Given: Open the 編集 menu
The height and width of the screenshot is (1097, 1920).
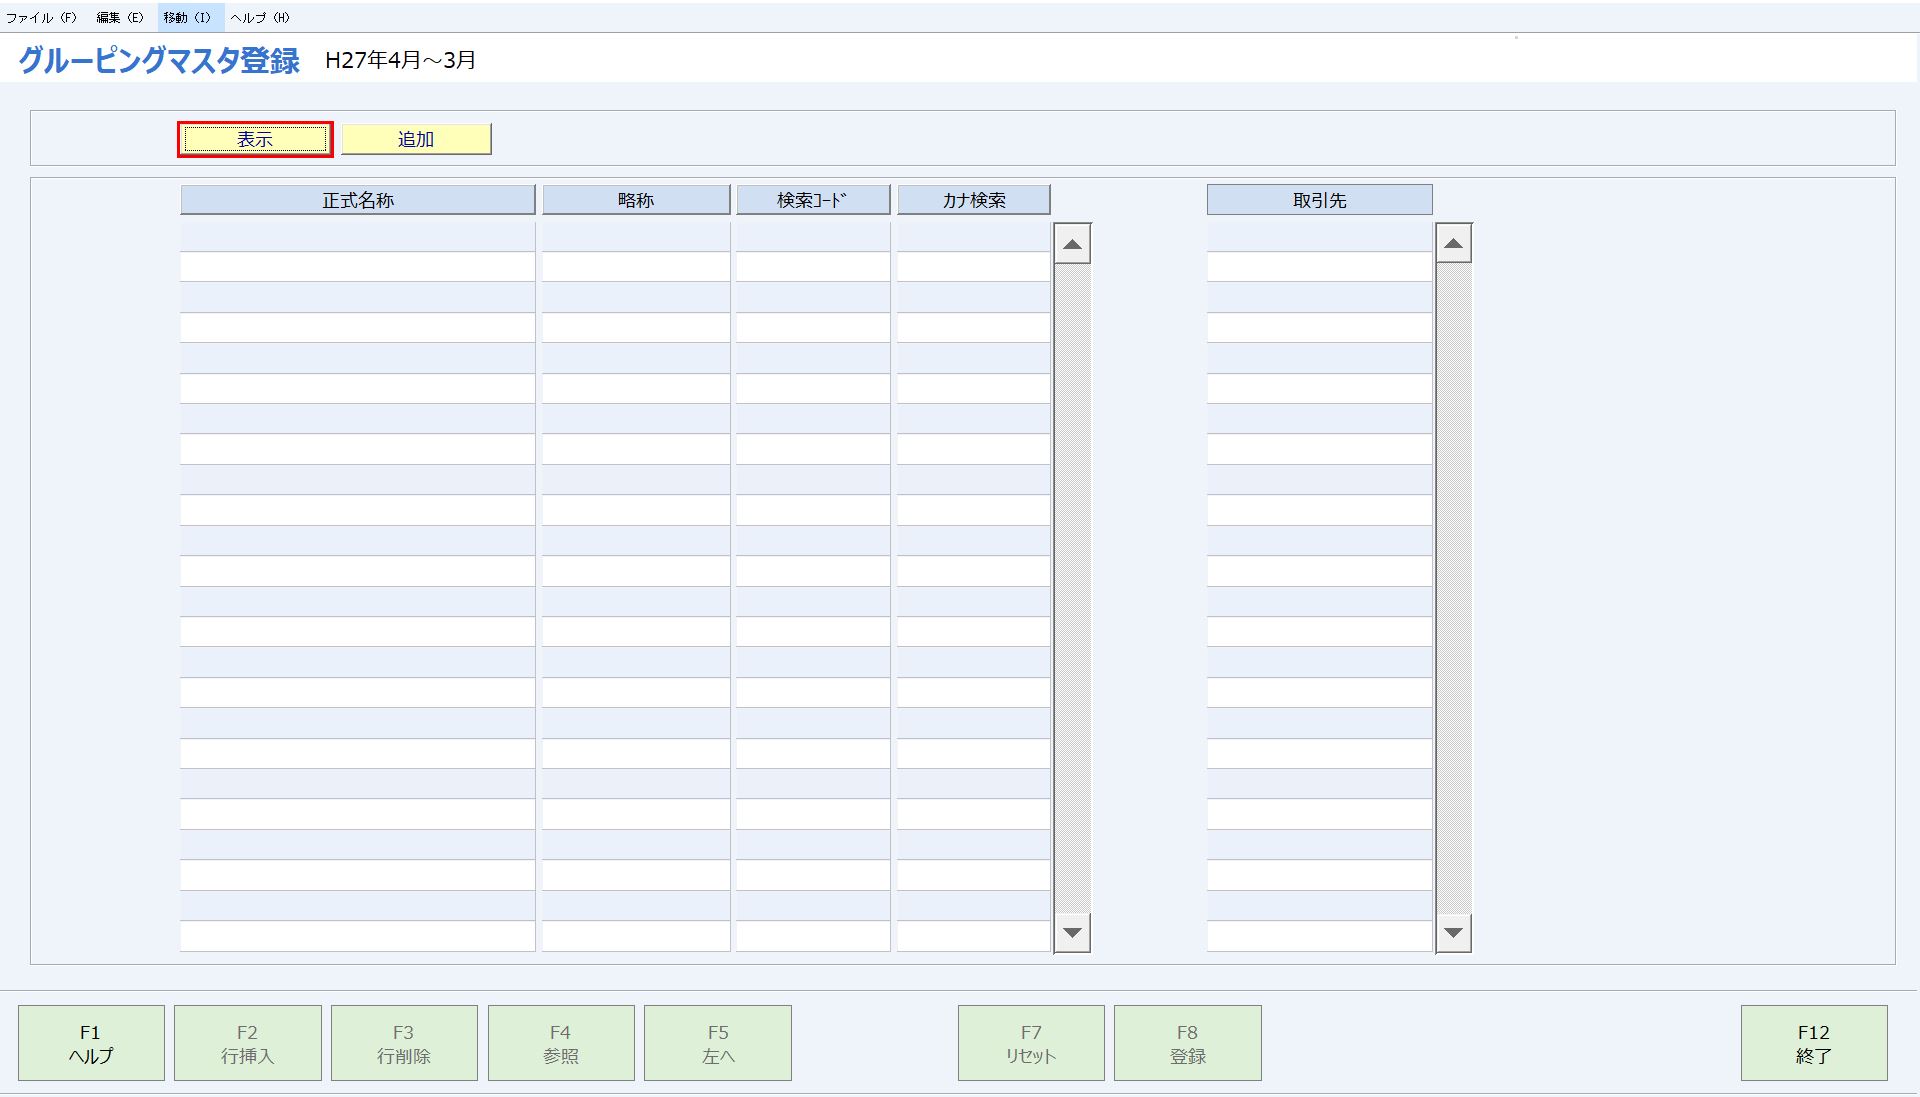Looking at the screenshot, I should pos(120,17).
